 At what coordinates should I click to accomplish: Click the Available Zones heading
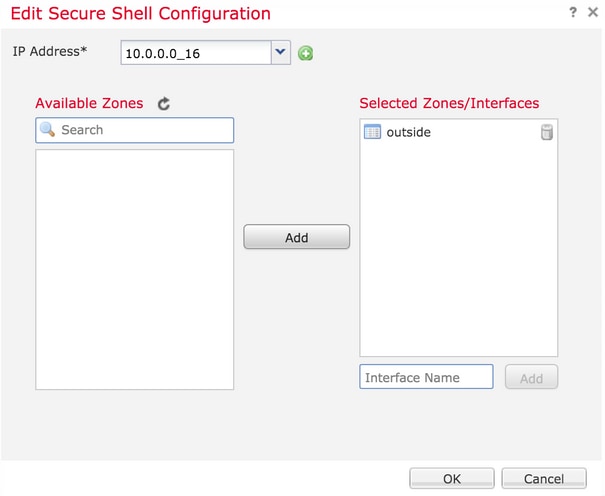tap(89, 103)
